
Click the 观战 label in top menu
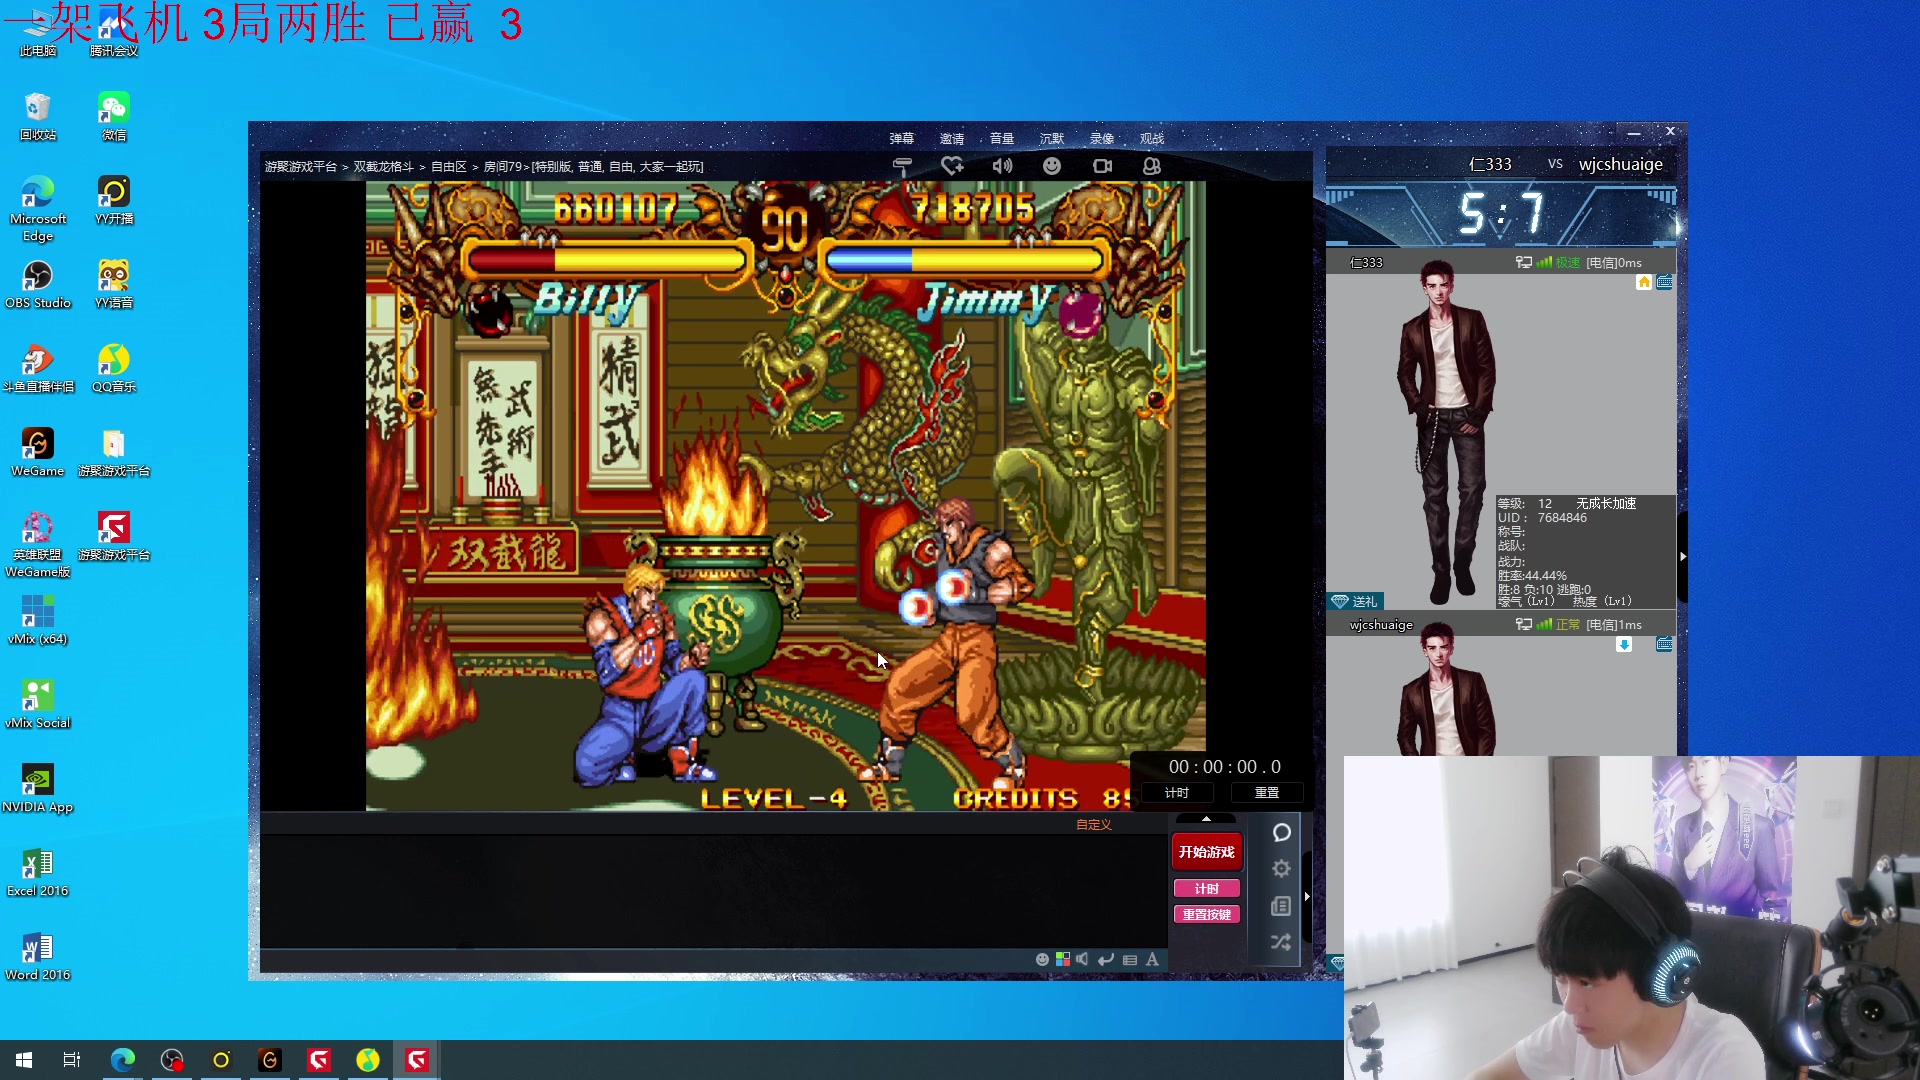pyautogui.click(x=1152, y=139)
